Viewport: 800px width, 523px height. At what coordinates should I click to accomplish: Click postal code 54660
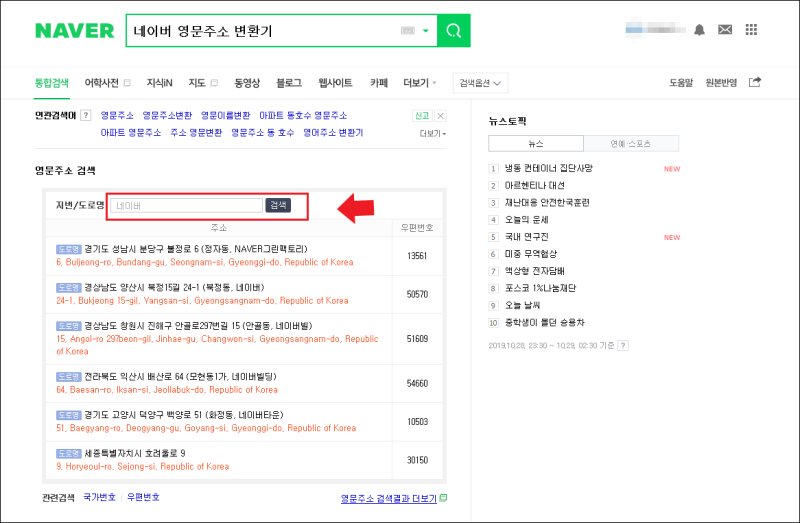[x=417, y=384]
